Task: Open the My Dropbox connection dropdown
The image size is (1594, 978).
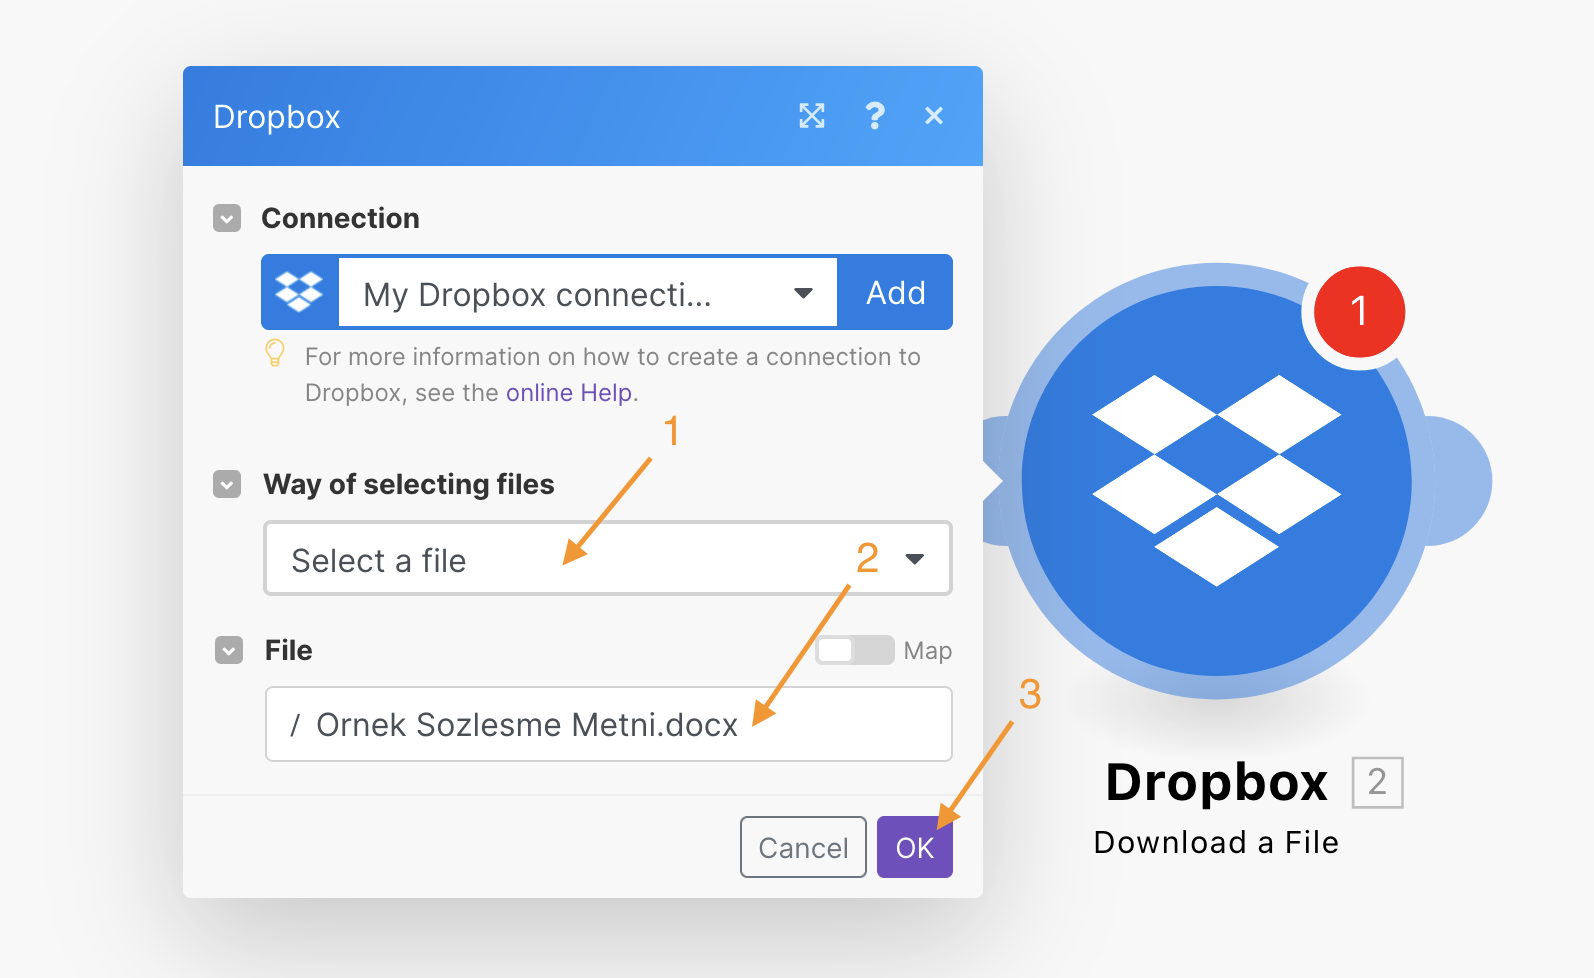Action: click(x=588, y=293)
